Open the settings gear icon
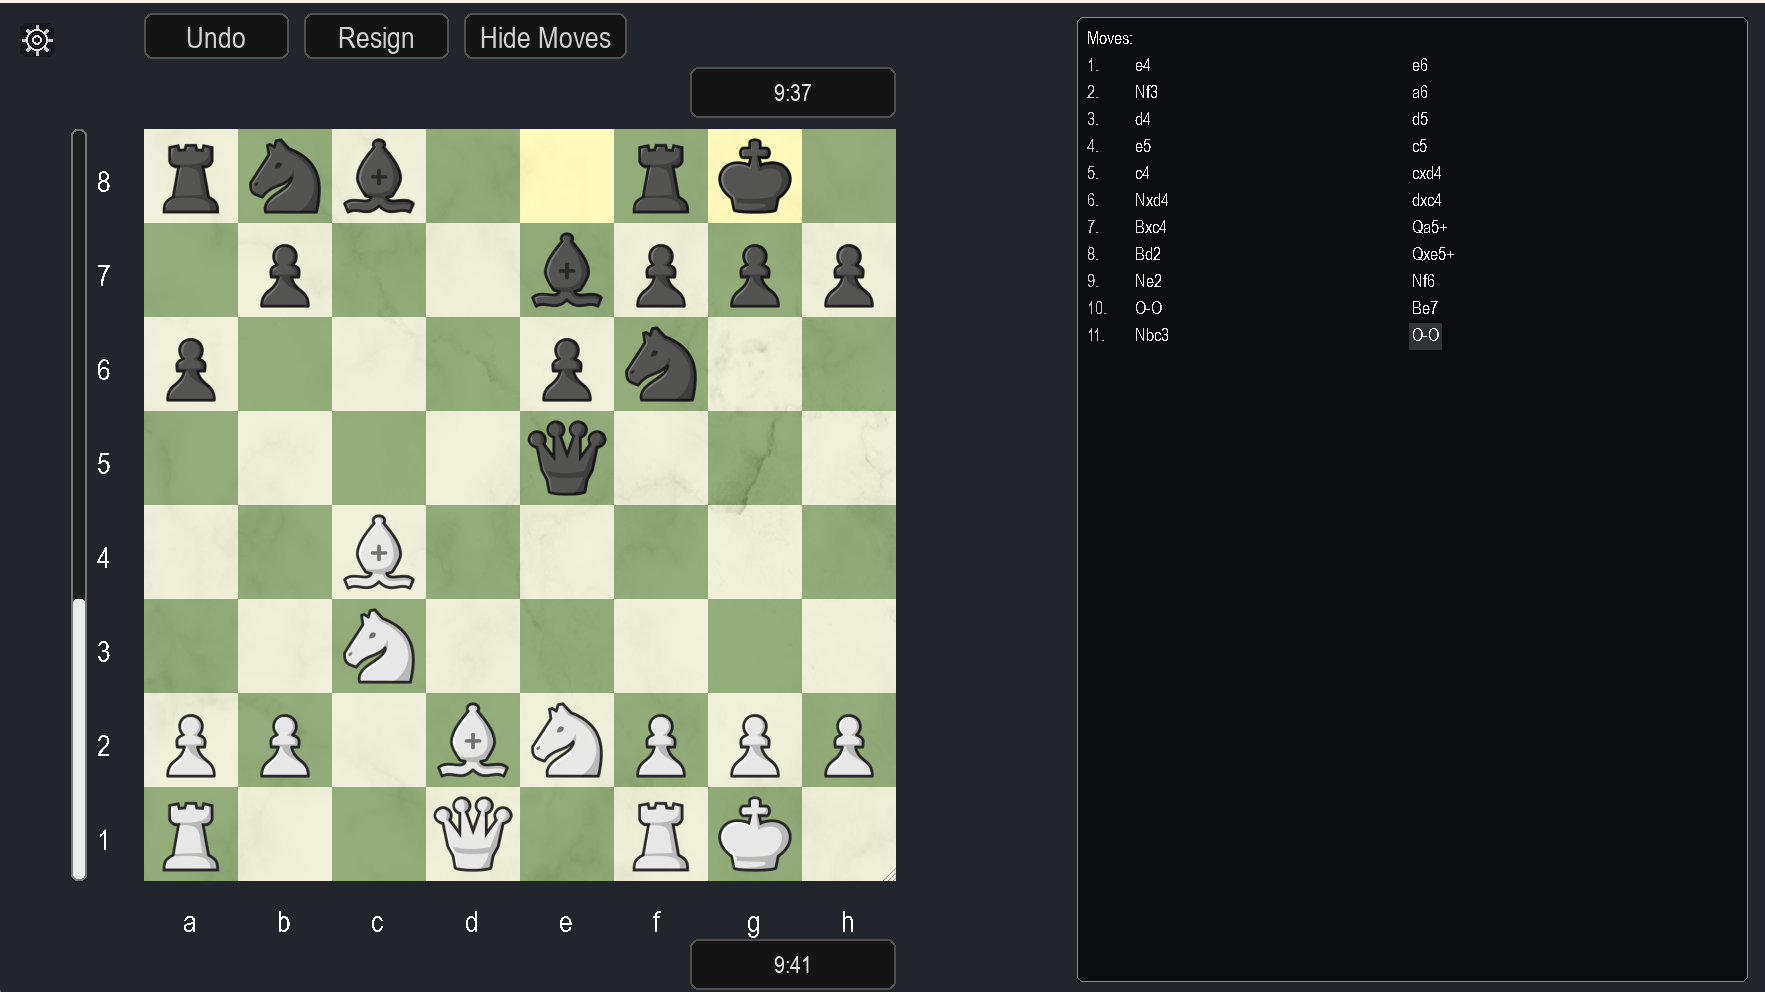 click(37, 40)
